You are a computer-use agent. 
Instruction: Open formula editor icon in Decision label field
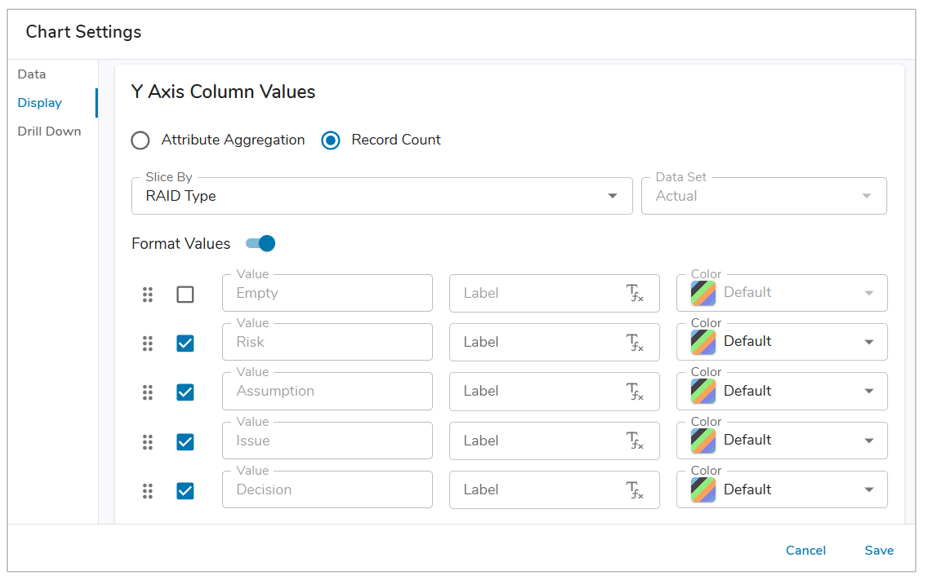tap(634, 490)
